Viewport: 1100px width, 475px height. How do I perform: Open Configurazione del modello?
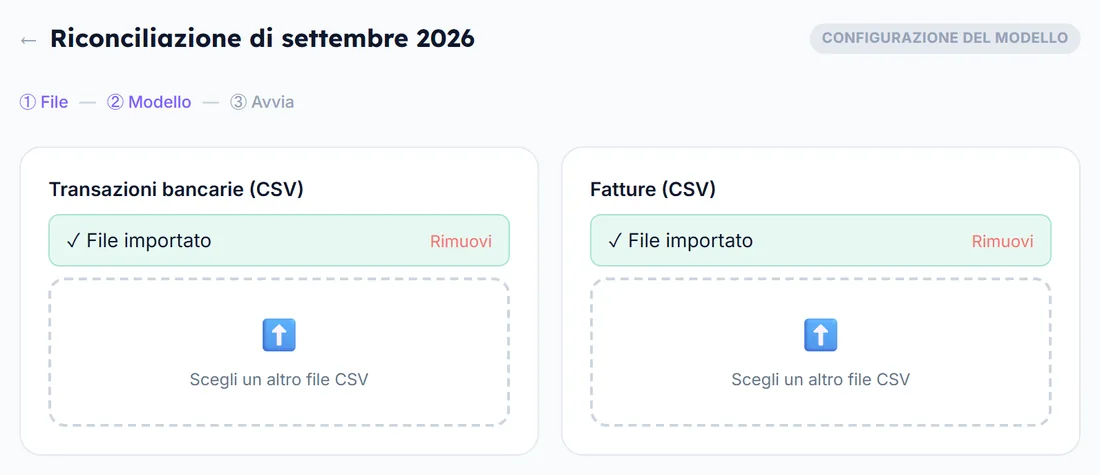(x=945, y=38)
